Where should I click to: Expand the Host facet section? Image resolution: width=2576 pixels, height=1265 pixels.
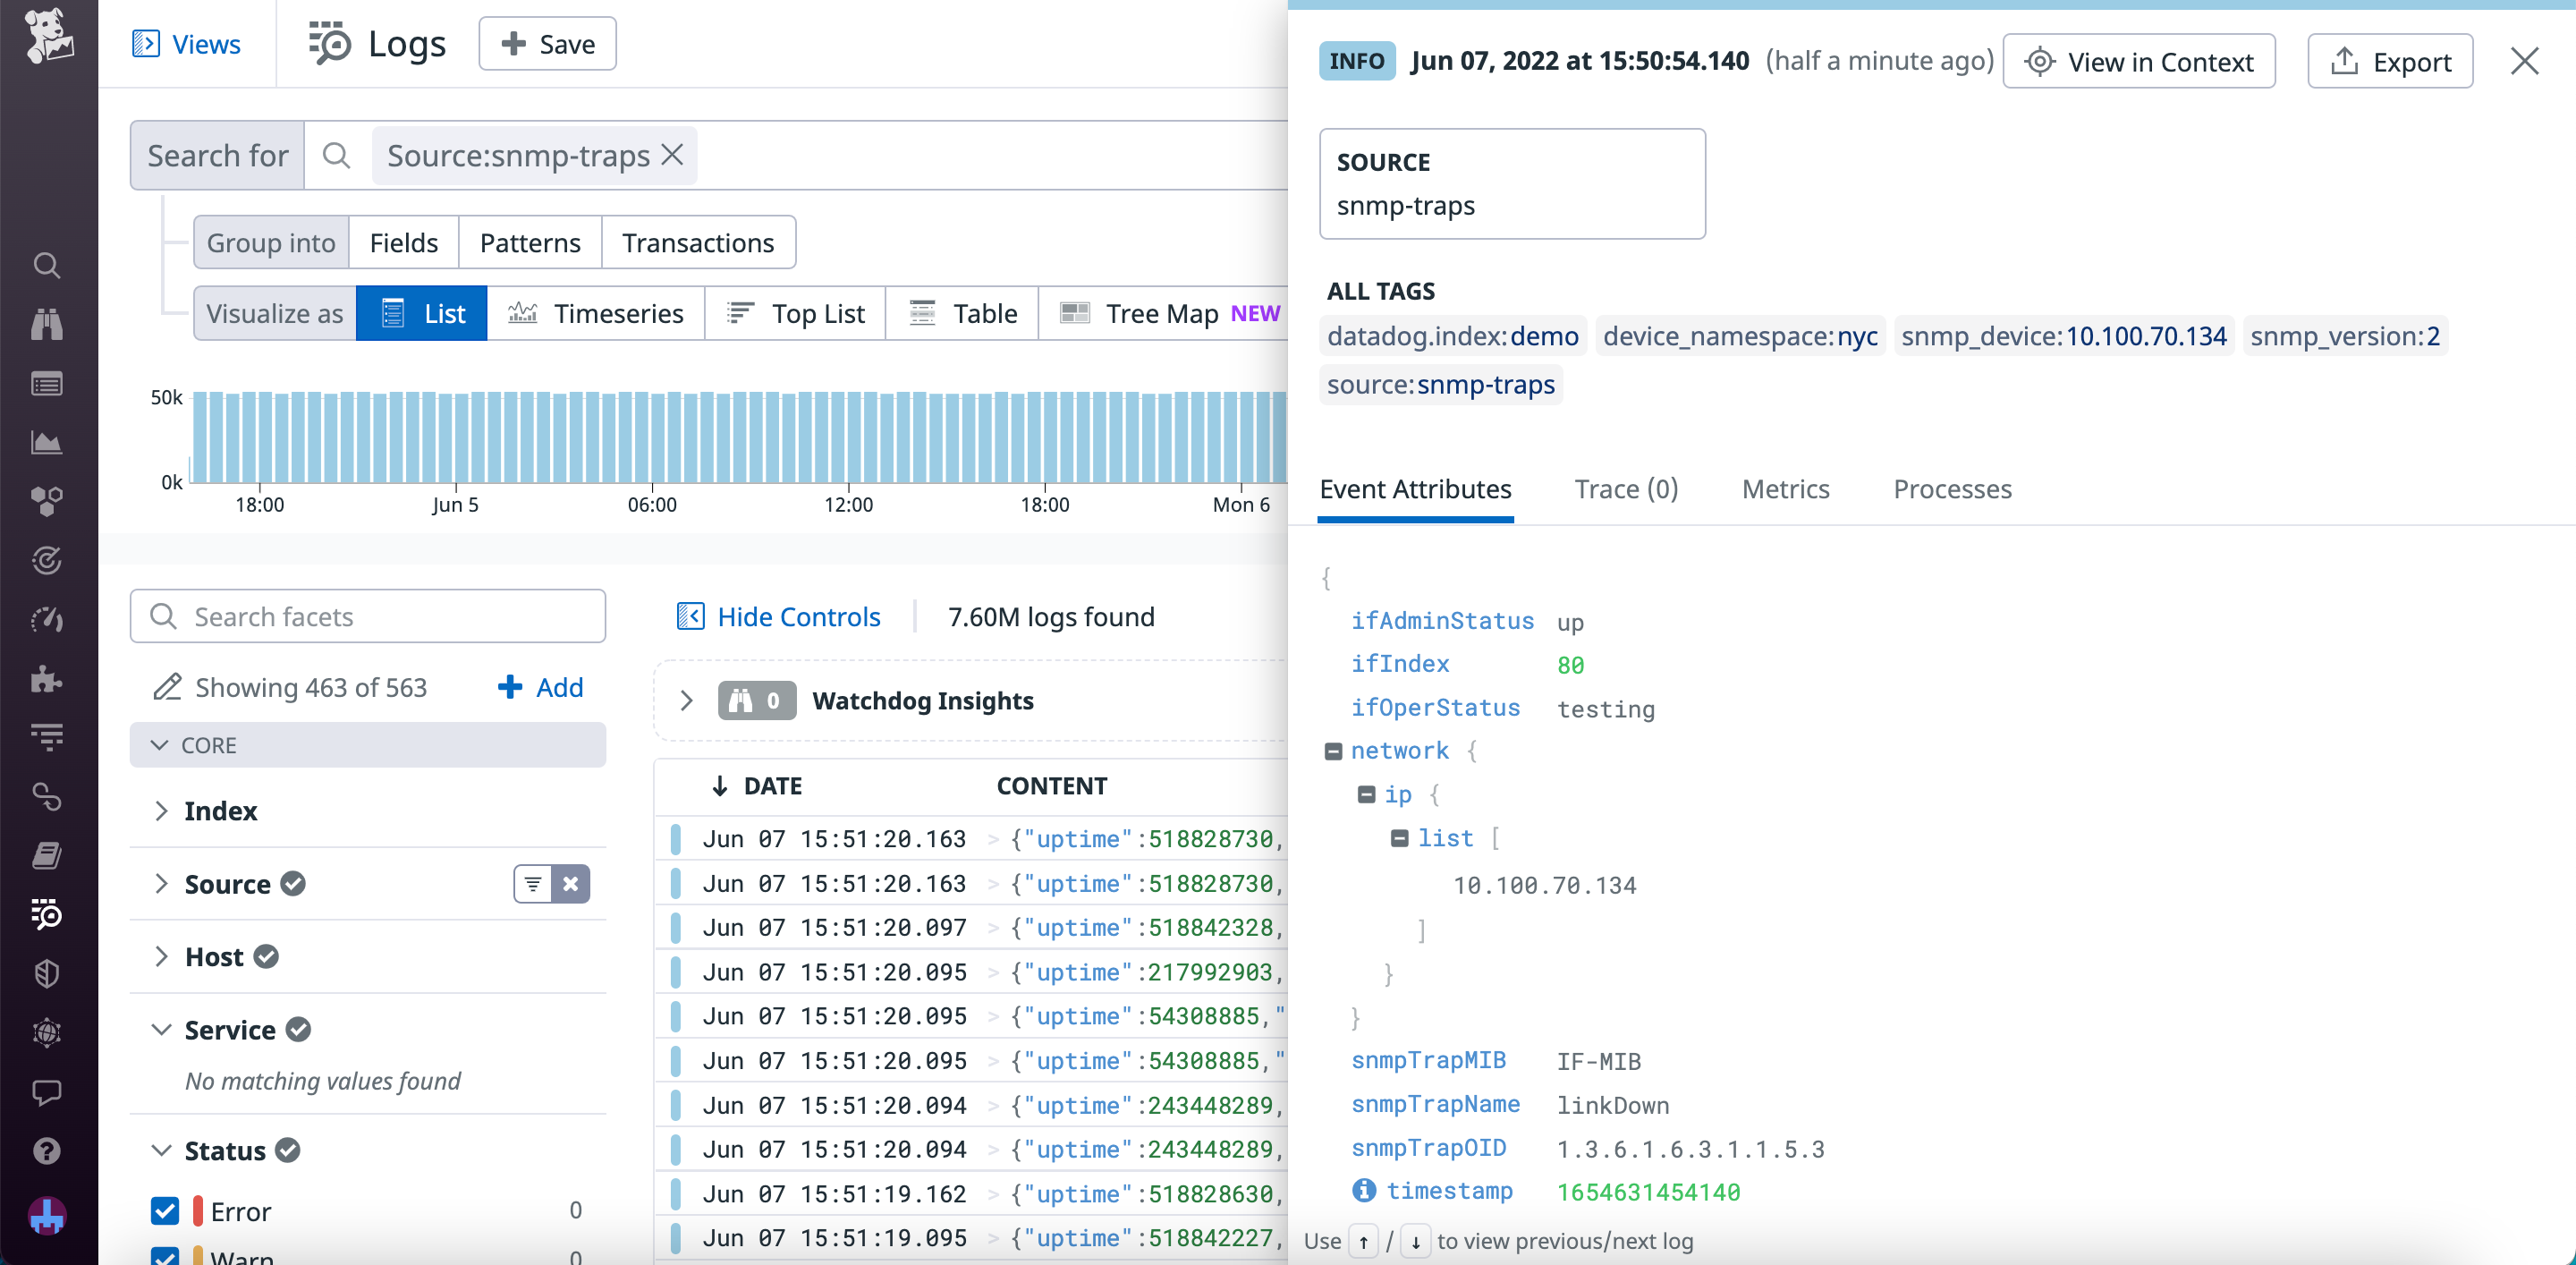pyautogui.click(x=163, y=956)
